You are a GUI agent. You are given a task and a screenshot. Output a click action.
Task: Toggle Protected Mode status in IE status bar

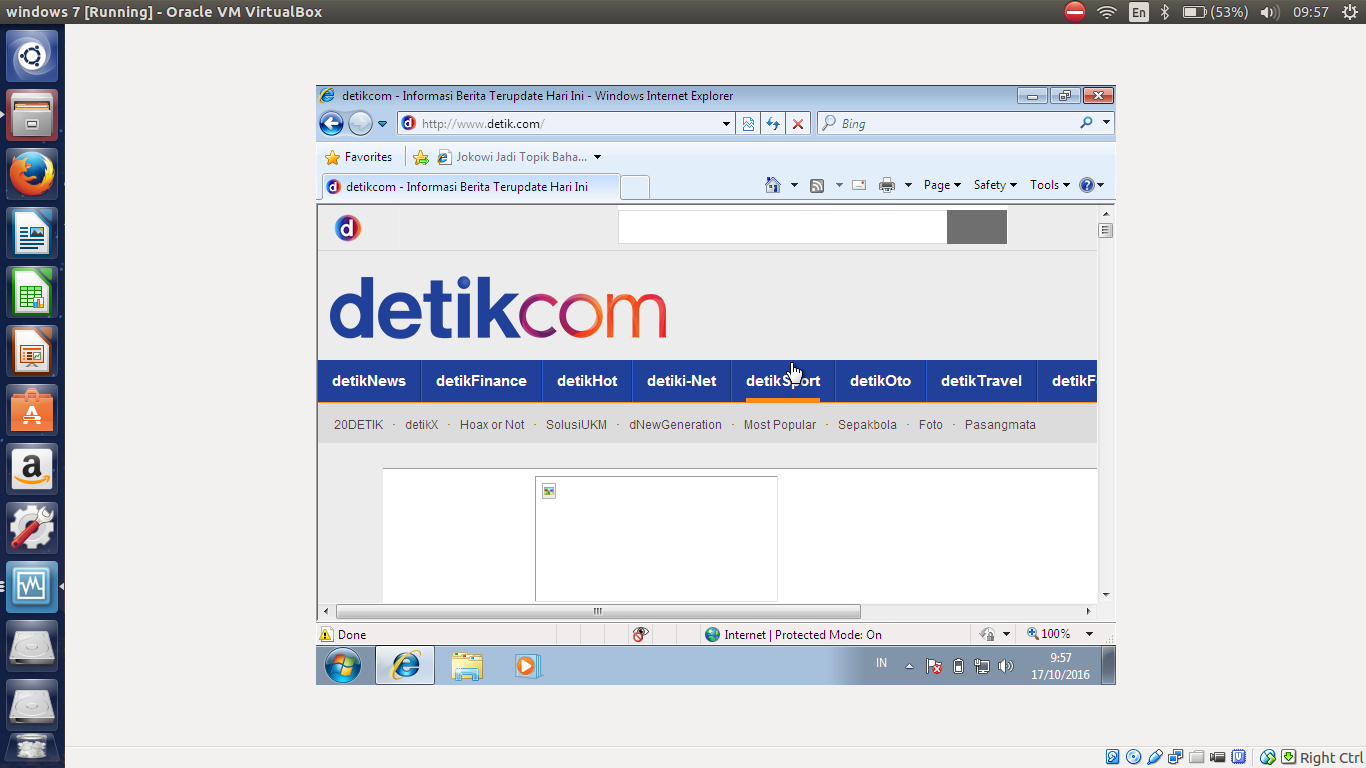pyautogui.click(x=793, y=634)
